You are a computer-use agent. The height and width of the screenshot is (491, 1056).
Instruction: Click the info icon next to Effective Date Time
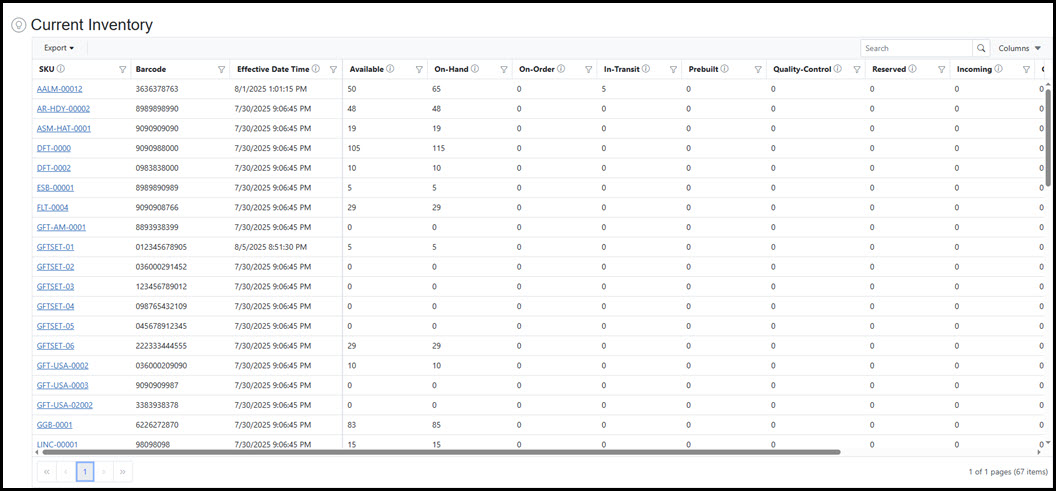tap(315, 69)
